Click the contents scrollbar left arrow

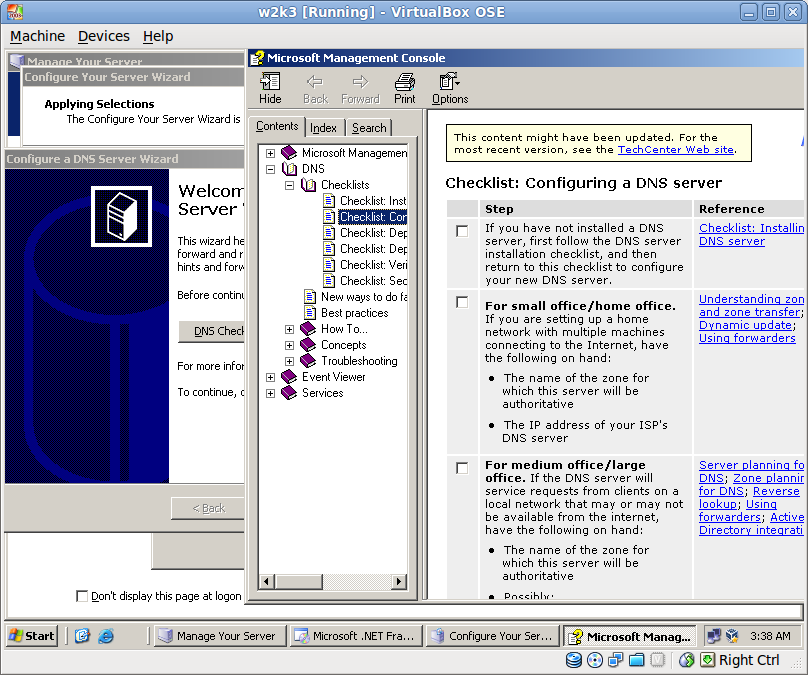(x=266, y=582)
